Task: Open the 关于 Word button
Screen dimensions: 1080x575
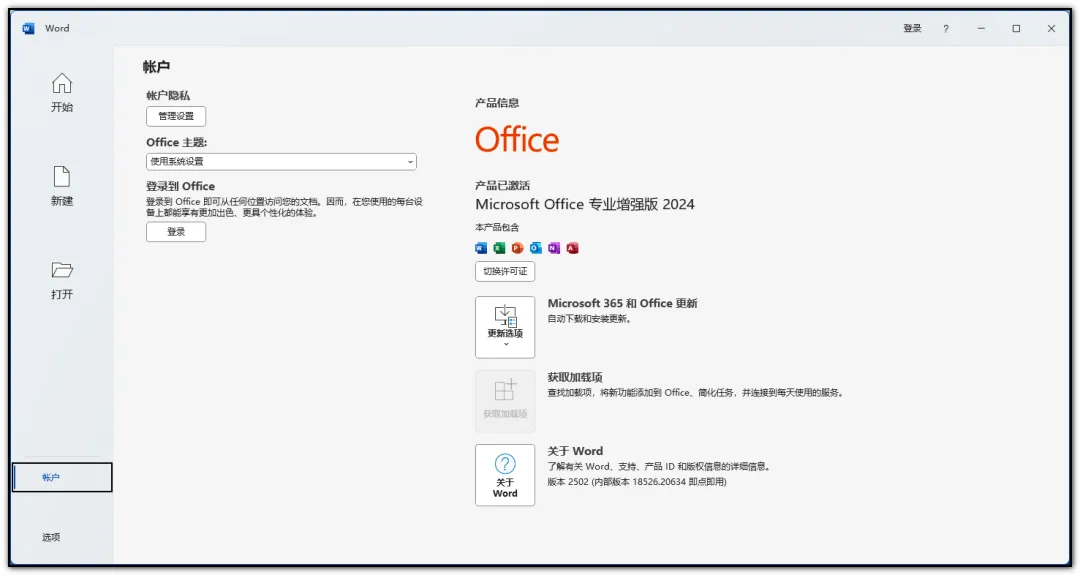Action: (x=505, y=475)
